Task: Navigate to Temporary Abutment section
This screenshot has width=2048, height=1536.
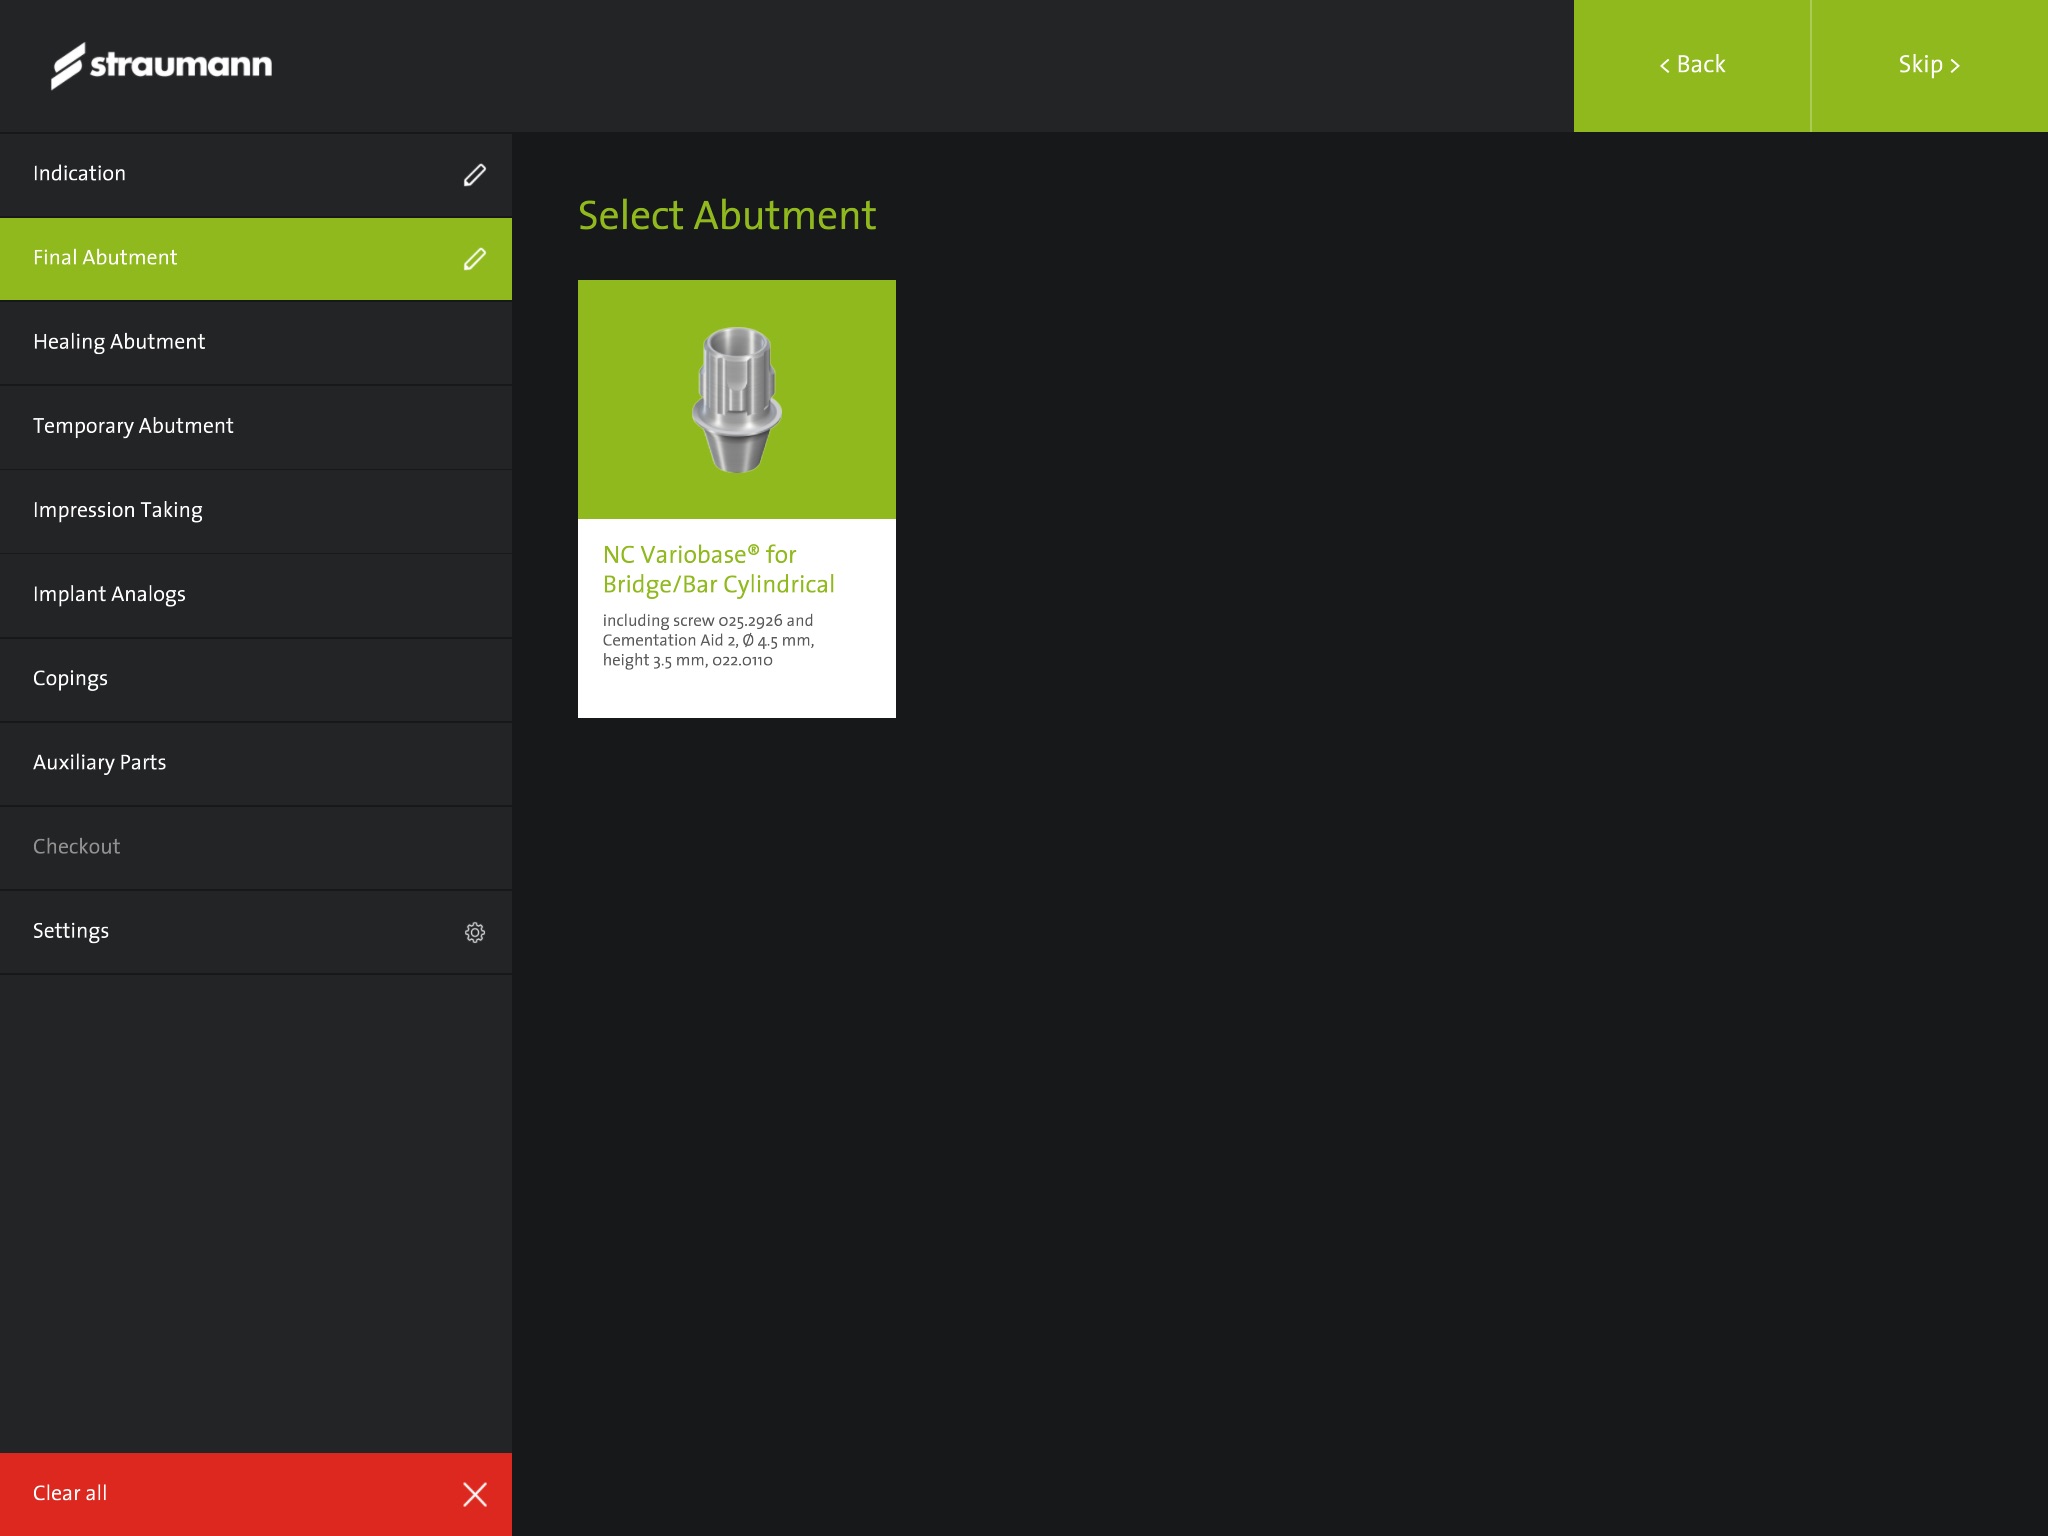Action: (132, 426)
